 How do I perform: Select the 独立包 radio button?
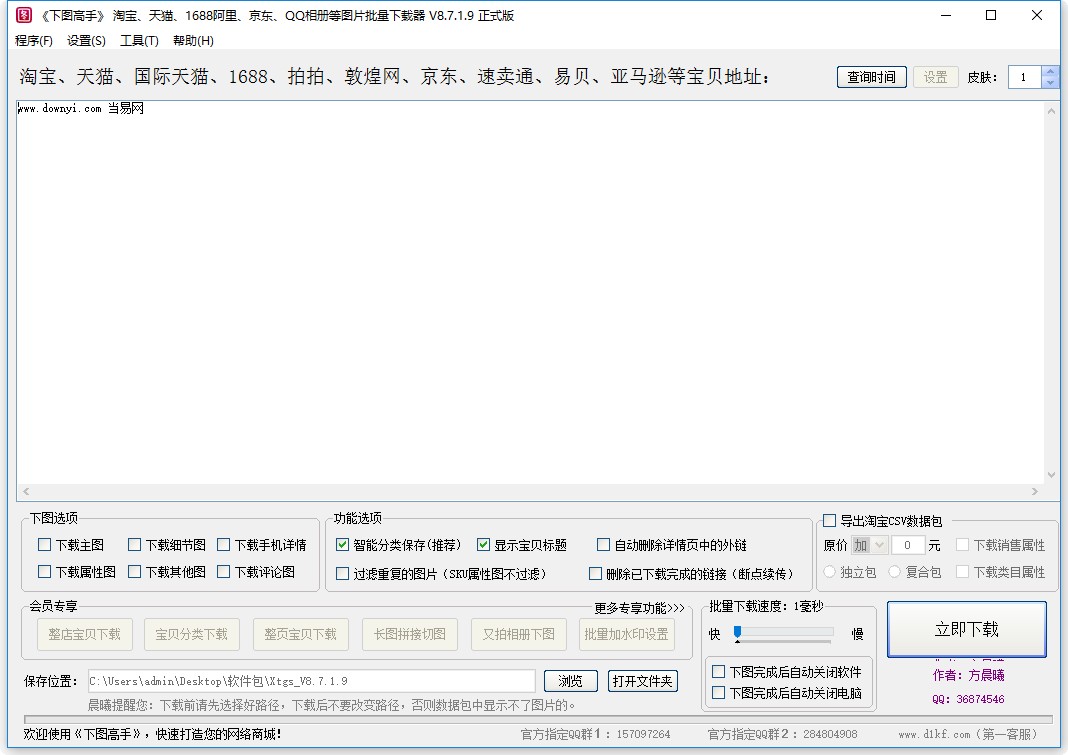click(x=831, y=570)
